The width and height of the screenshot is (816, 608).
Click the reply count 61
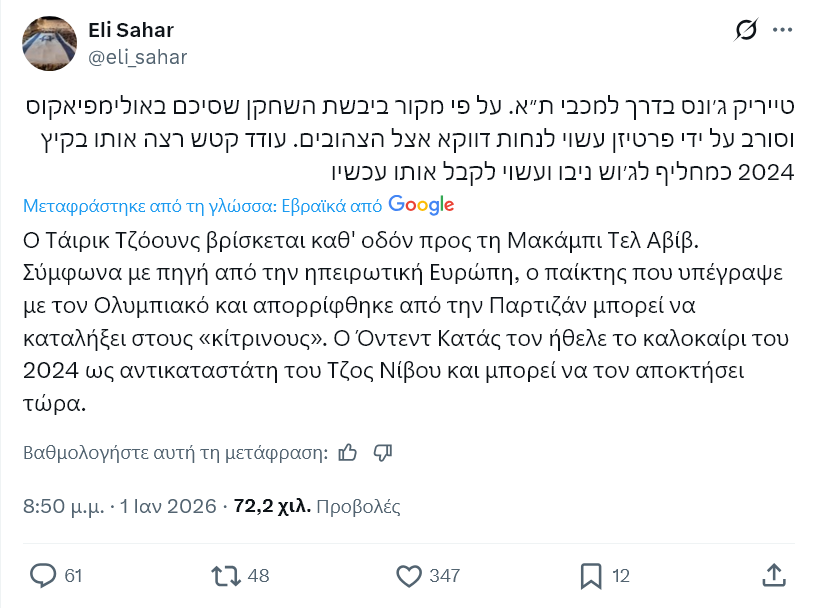(73, 575)
